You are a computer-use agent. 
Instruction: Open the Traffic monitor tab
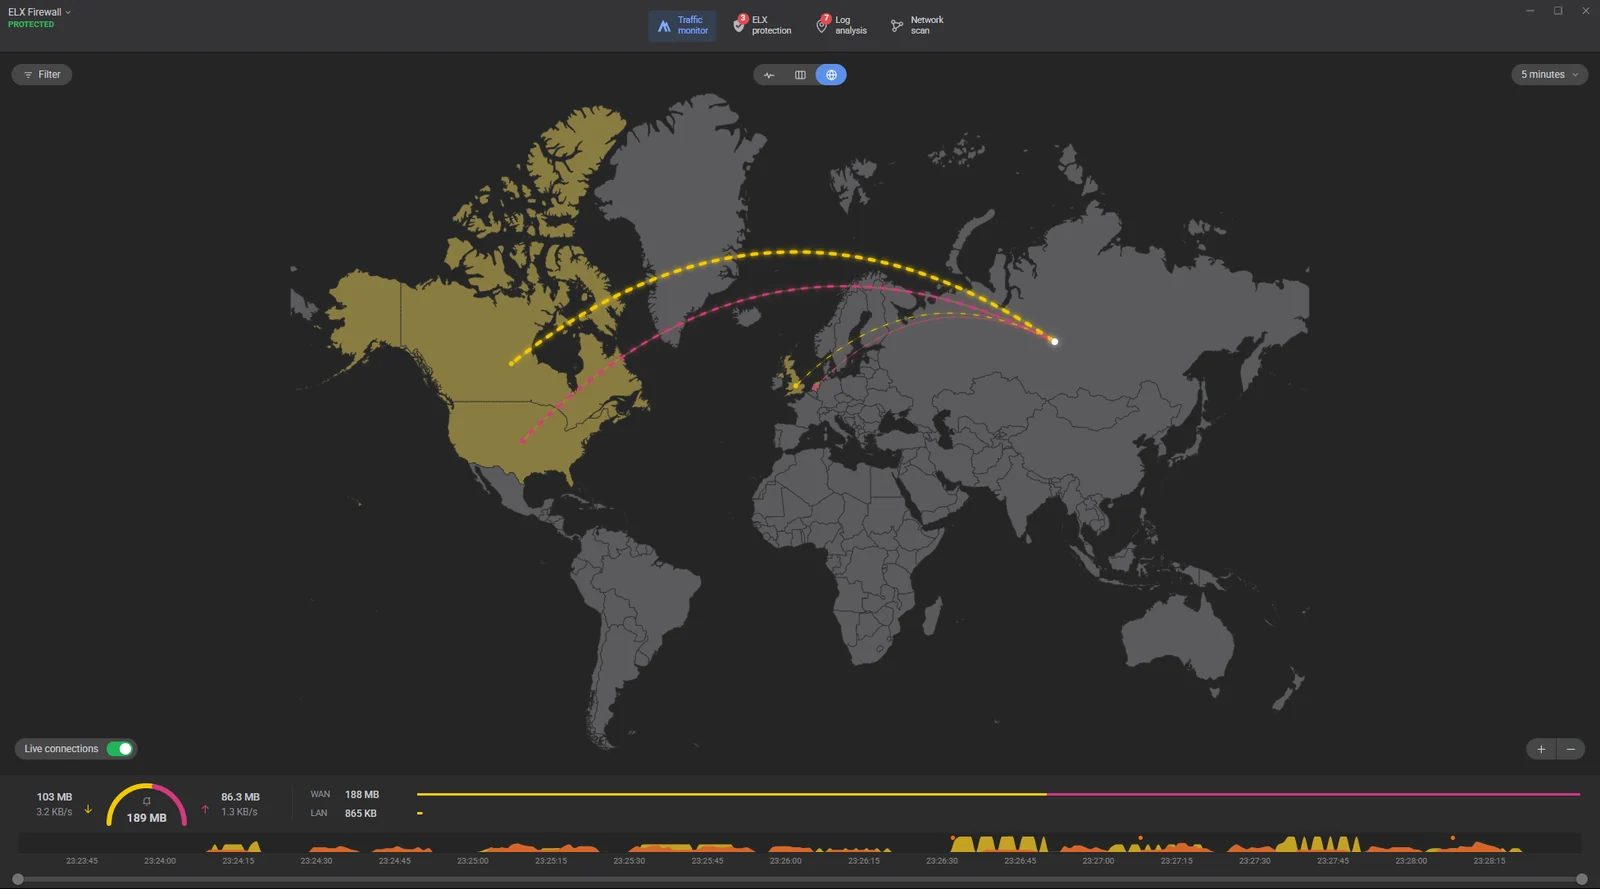tap(682, 25)
